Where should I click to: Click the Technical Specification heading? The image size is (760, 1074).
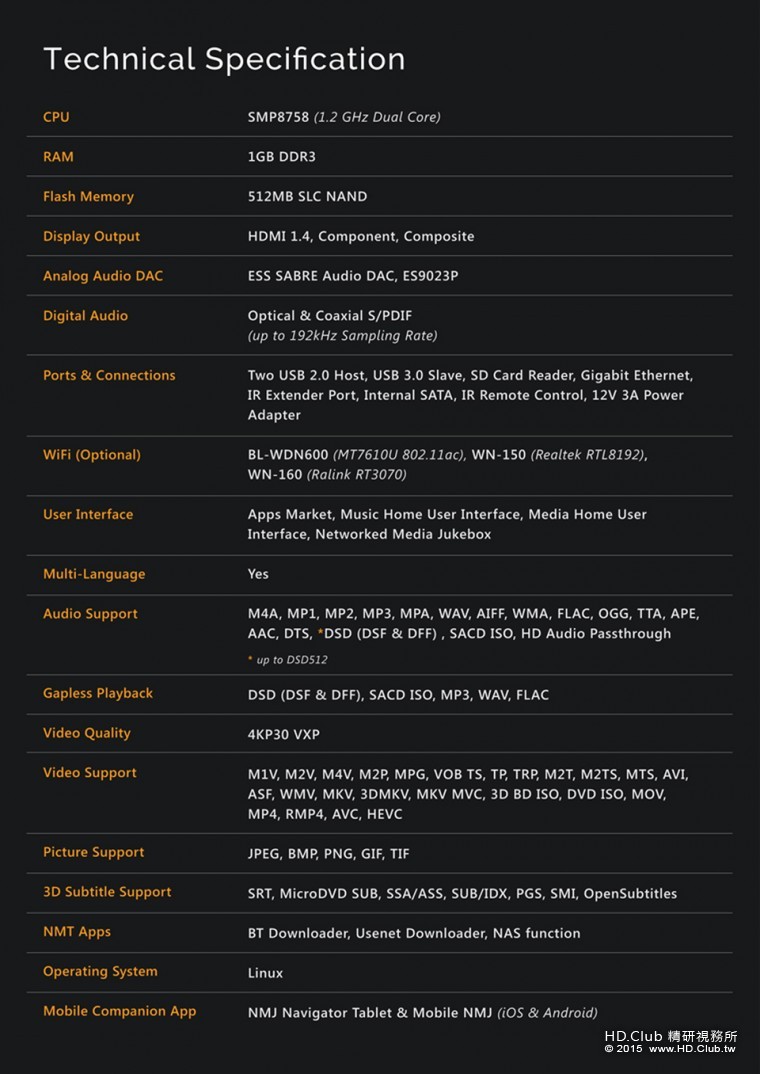(224, 59)
